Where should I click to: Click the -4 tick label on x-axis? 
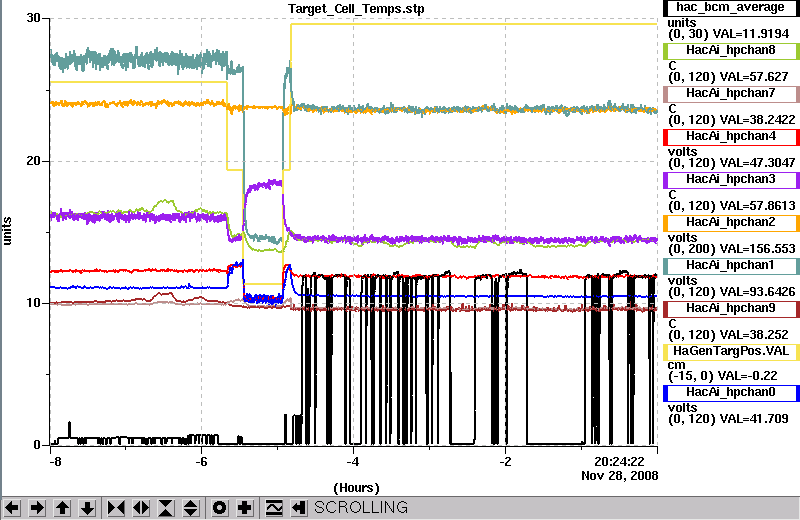coord(353,462)
